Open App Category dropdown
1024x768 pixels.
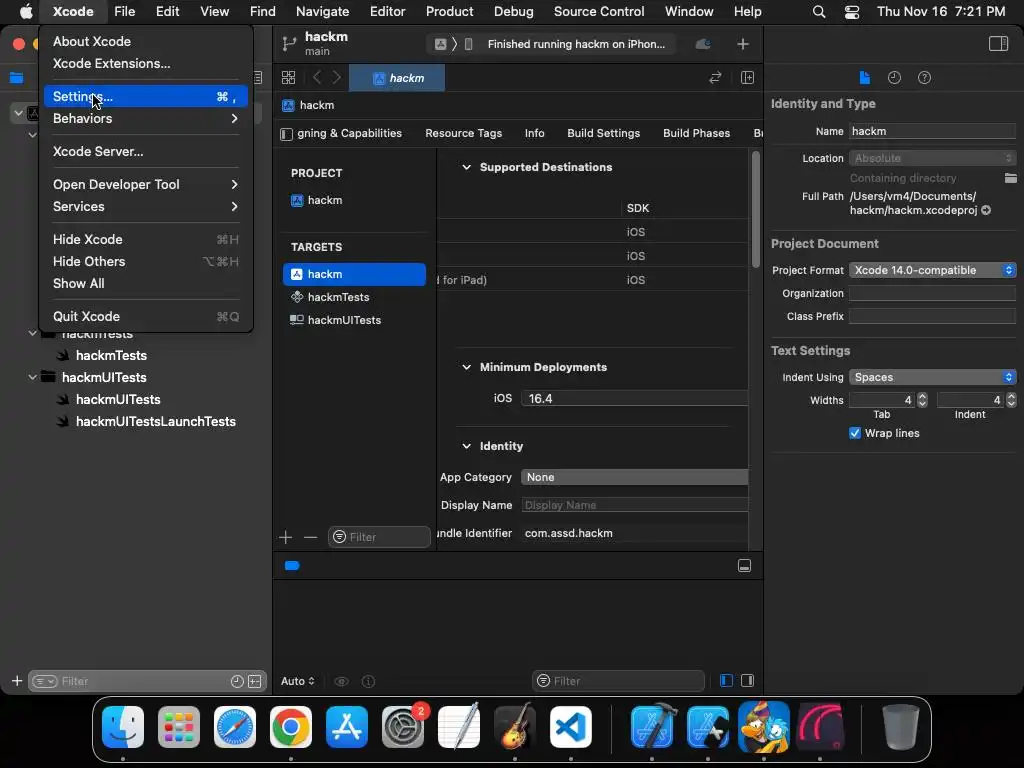click(x=635, y=477)
